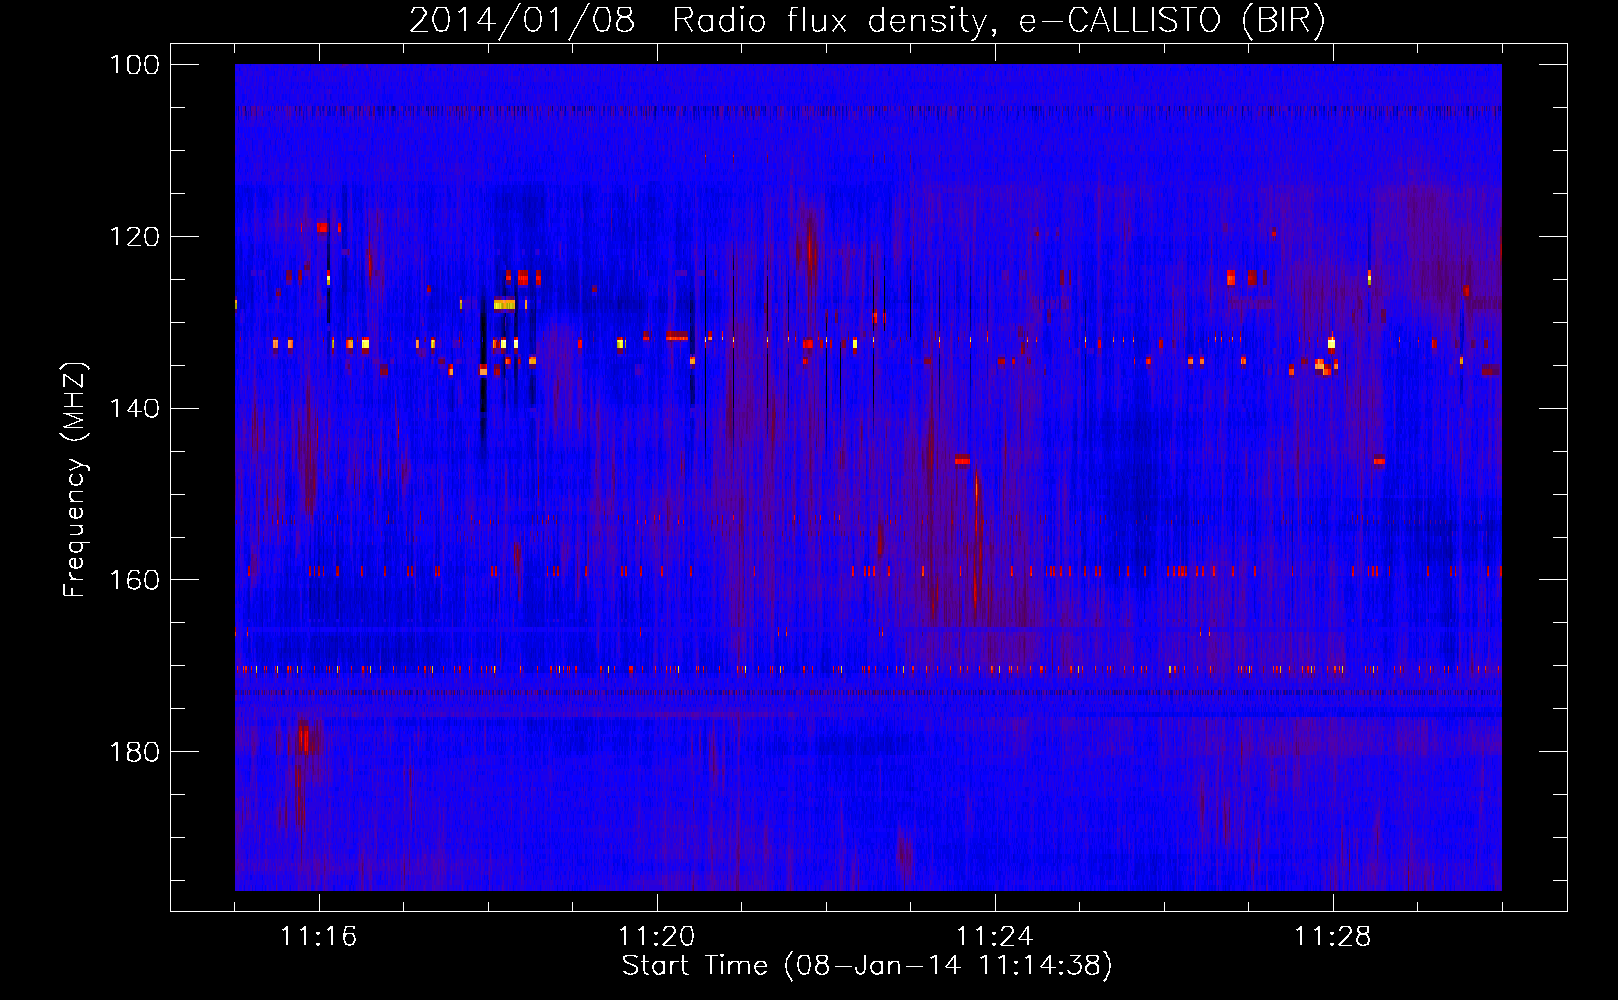Viewport: 1618px width, 1000px height.
Task: Click the frequency tick label 140
Action: click(x=135, y=408)
